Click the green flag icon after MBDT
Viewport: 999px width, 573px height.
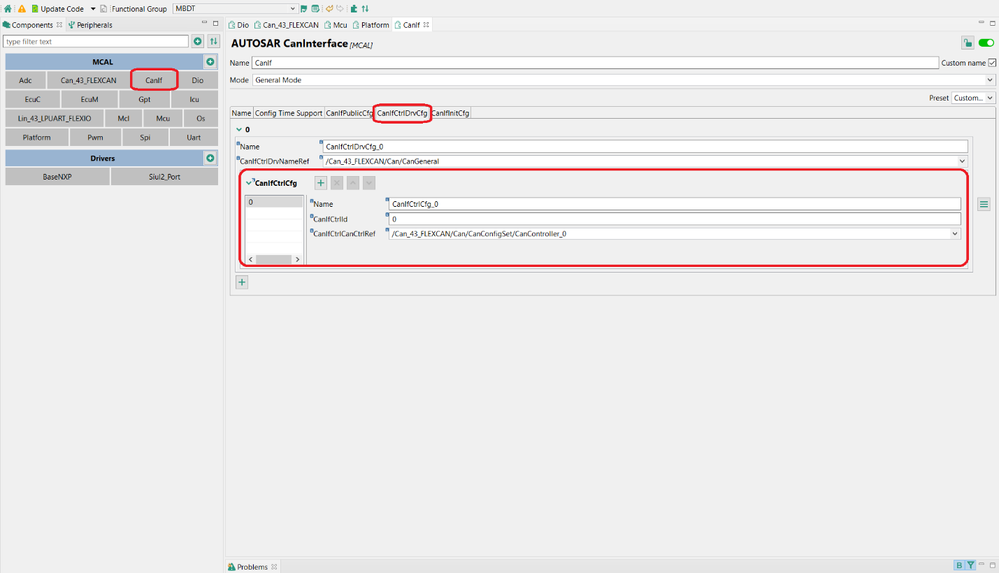[x=304, y=9]
